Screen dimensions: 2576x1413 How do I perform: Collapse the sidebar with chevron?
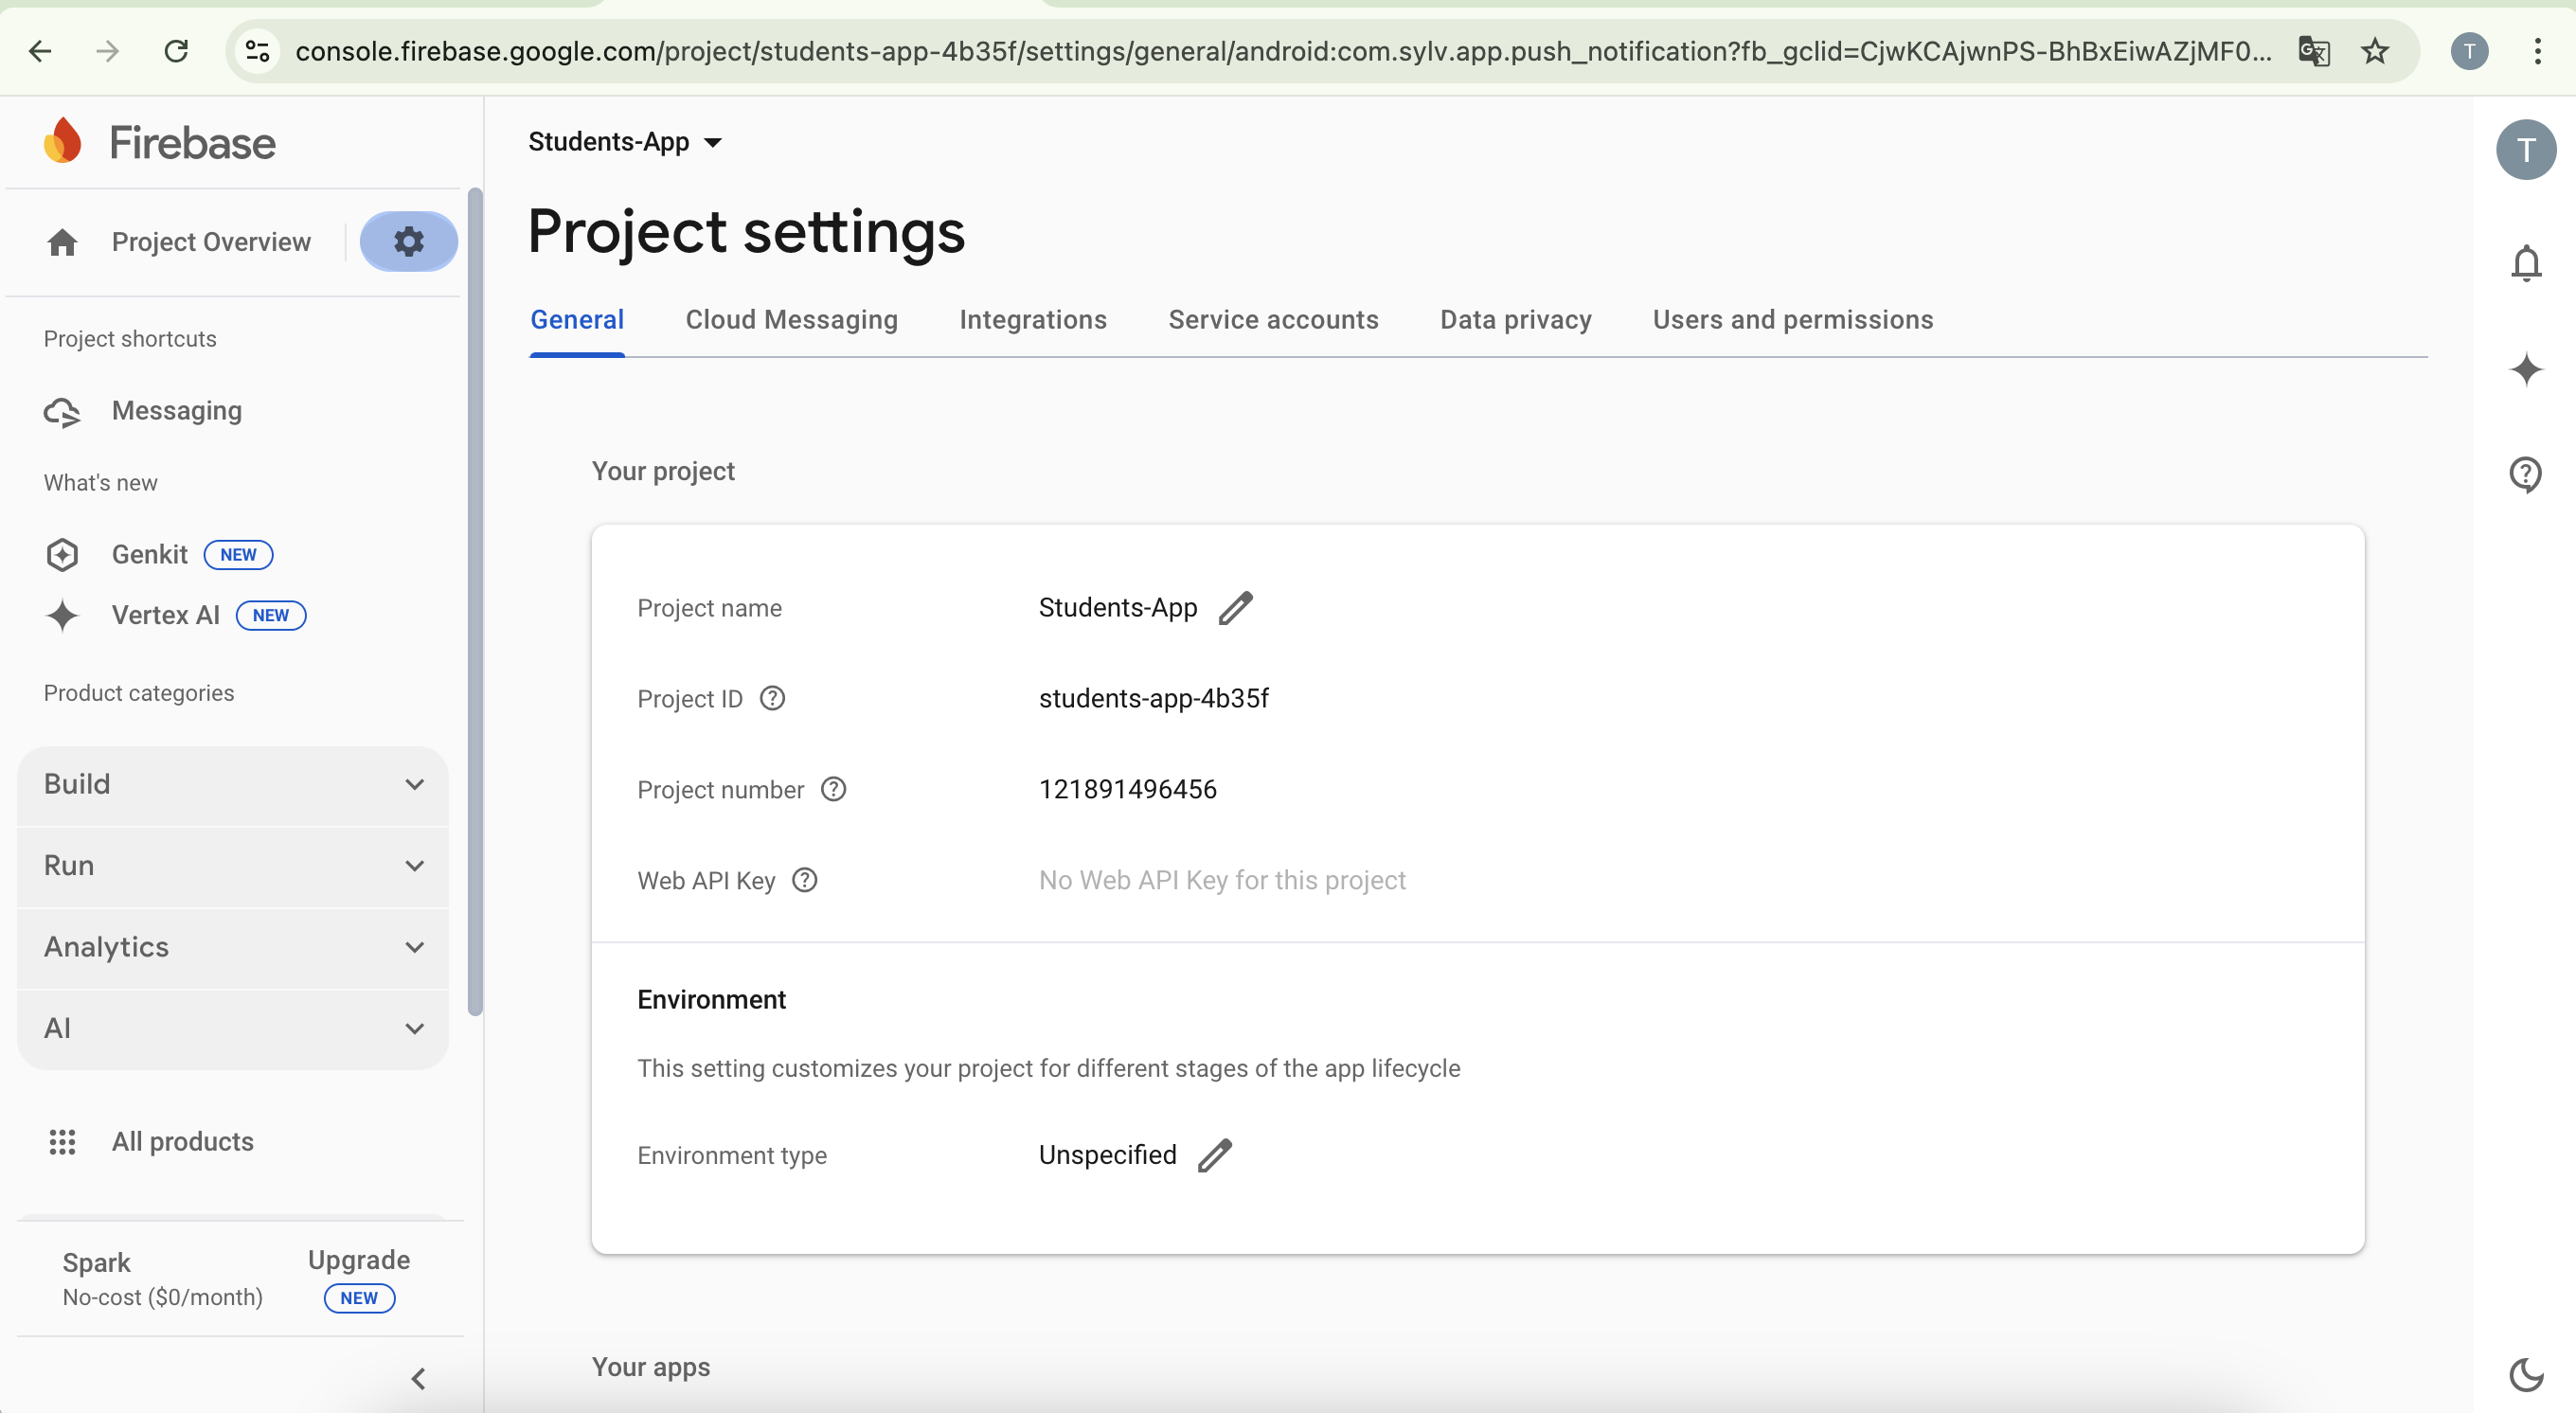tap(418, 1379)
